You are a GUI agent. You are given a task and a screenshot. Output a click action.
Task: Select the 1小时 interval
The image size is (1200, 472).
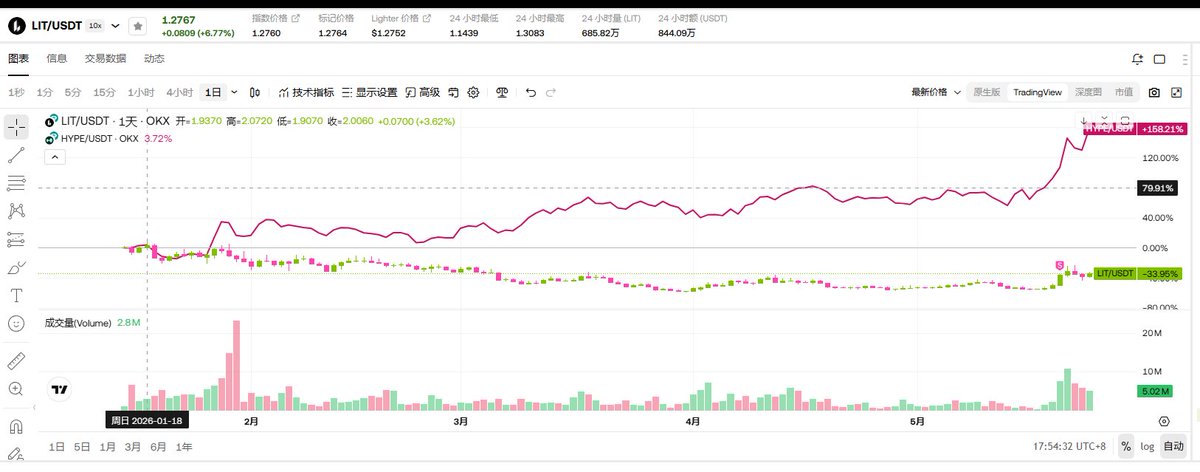point(141,92)
